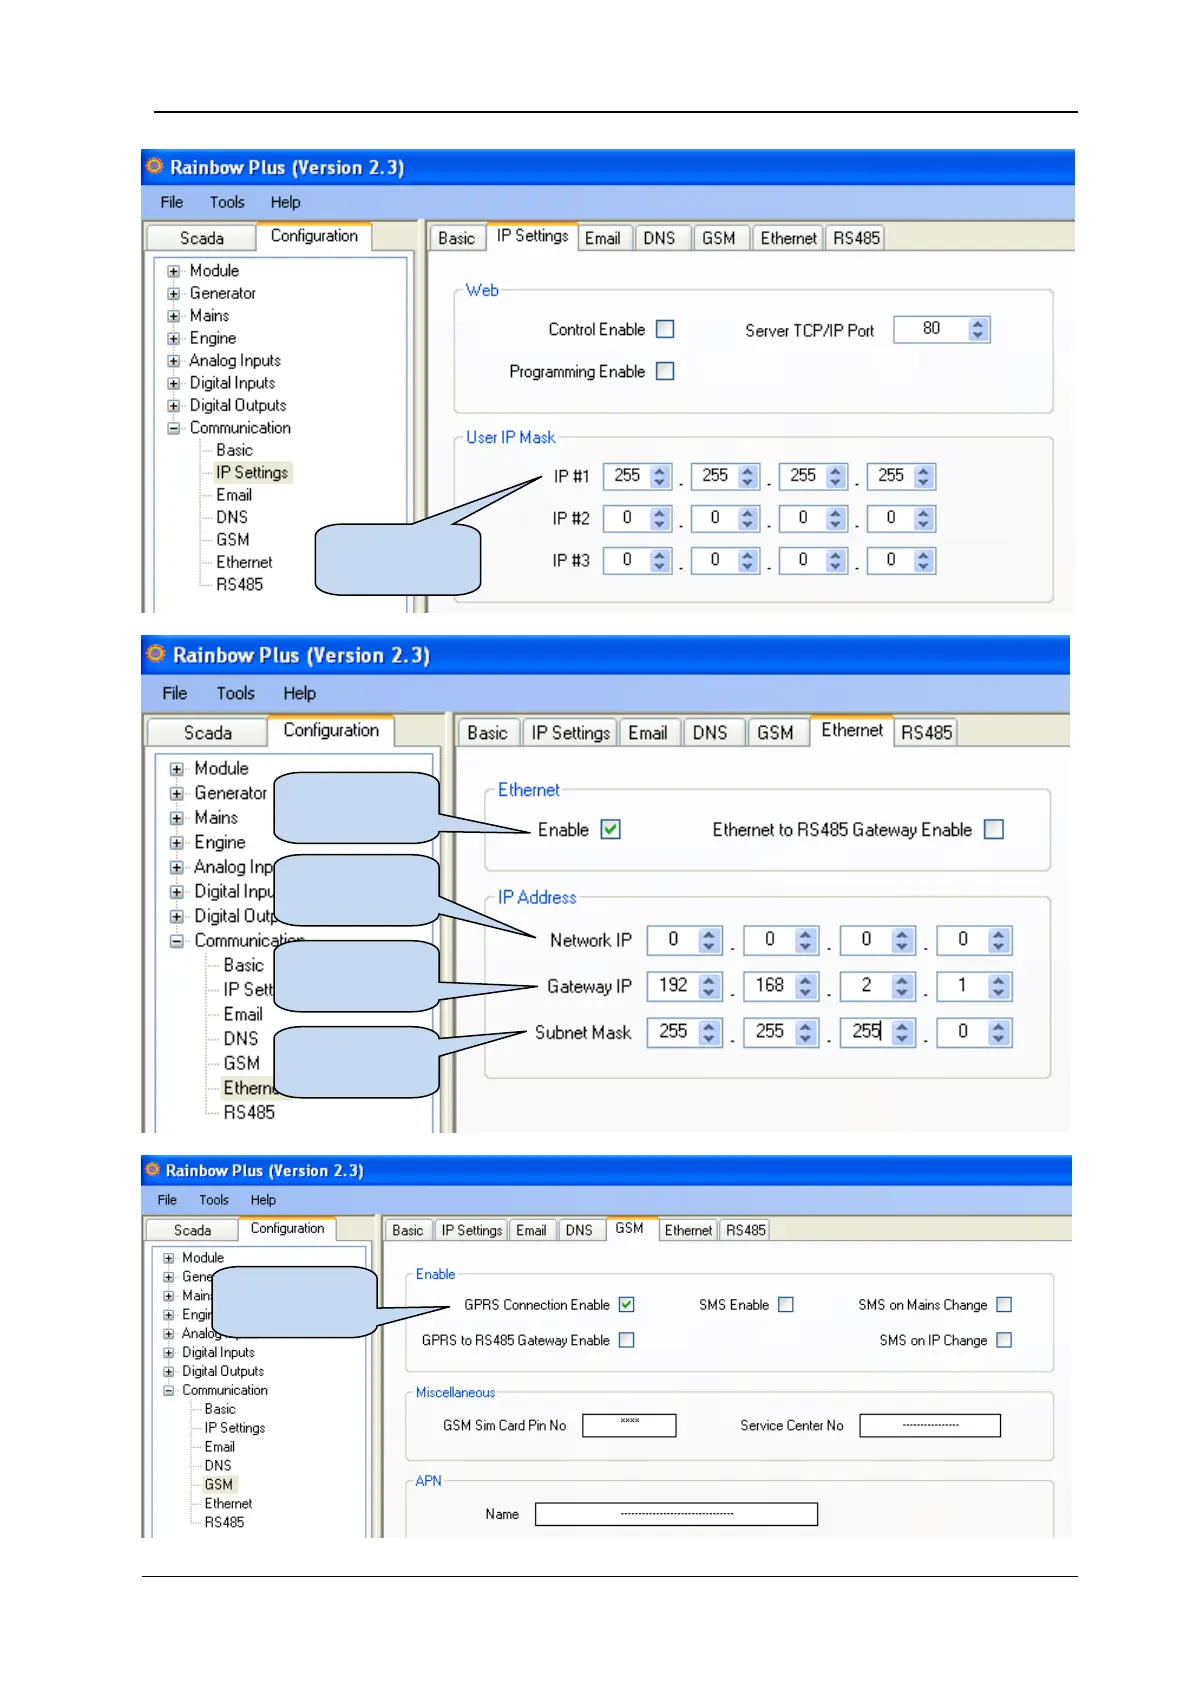Select Basic tree item in GSM window
This screenshot has height=1684, width=1191.
220,1409
